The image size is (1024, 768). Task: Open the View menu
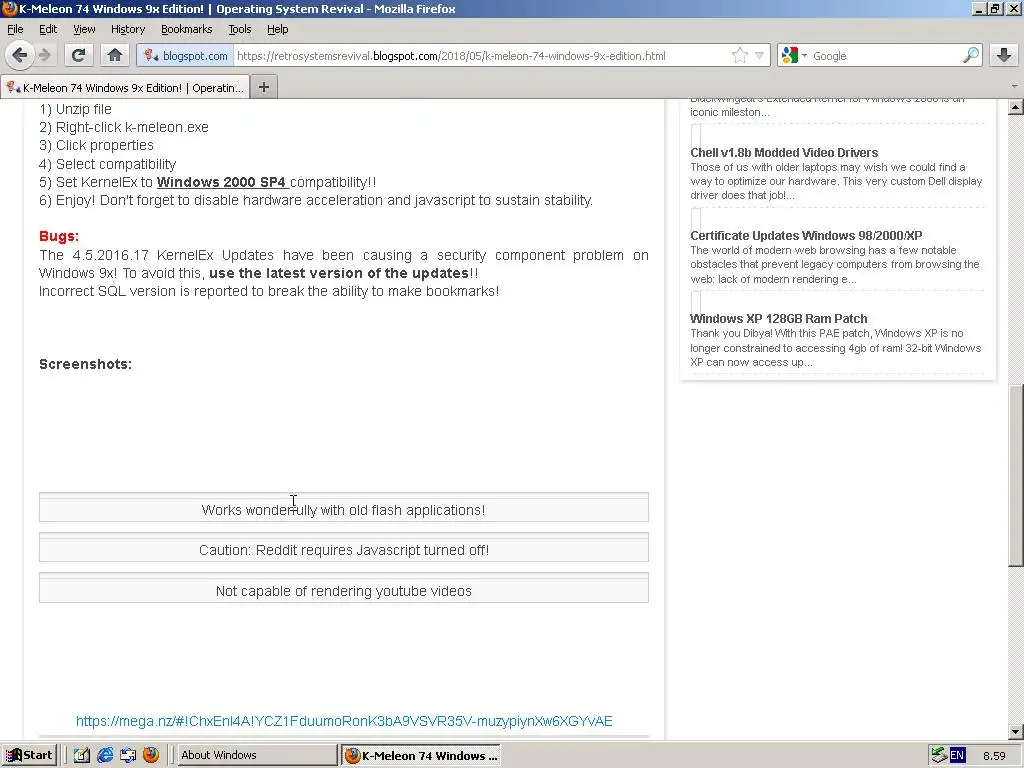(x=84, y=29)
